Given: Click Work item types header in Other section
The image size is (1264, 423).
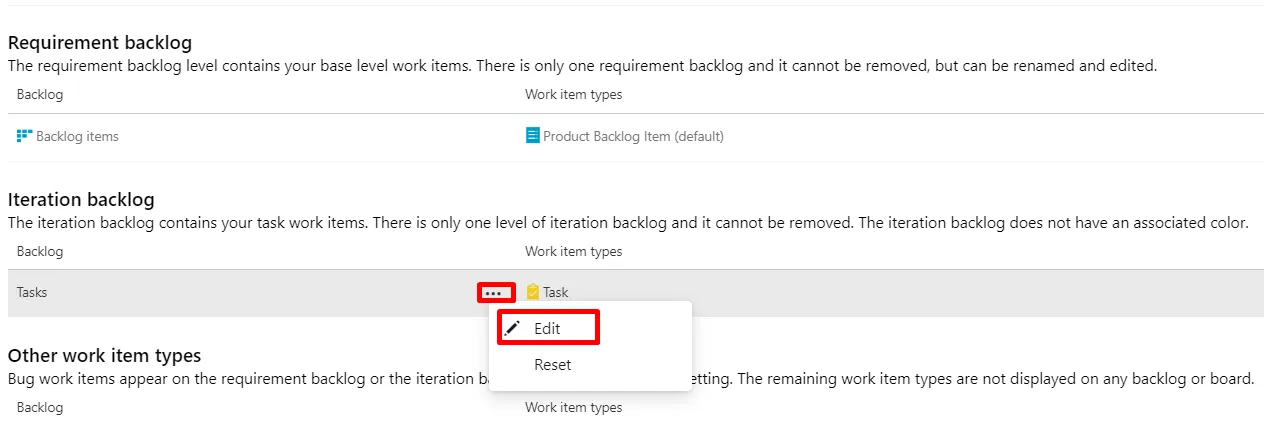Looking at the screenshot, I should click(x=573, y=408).
